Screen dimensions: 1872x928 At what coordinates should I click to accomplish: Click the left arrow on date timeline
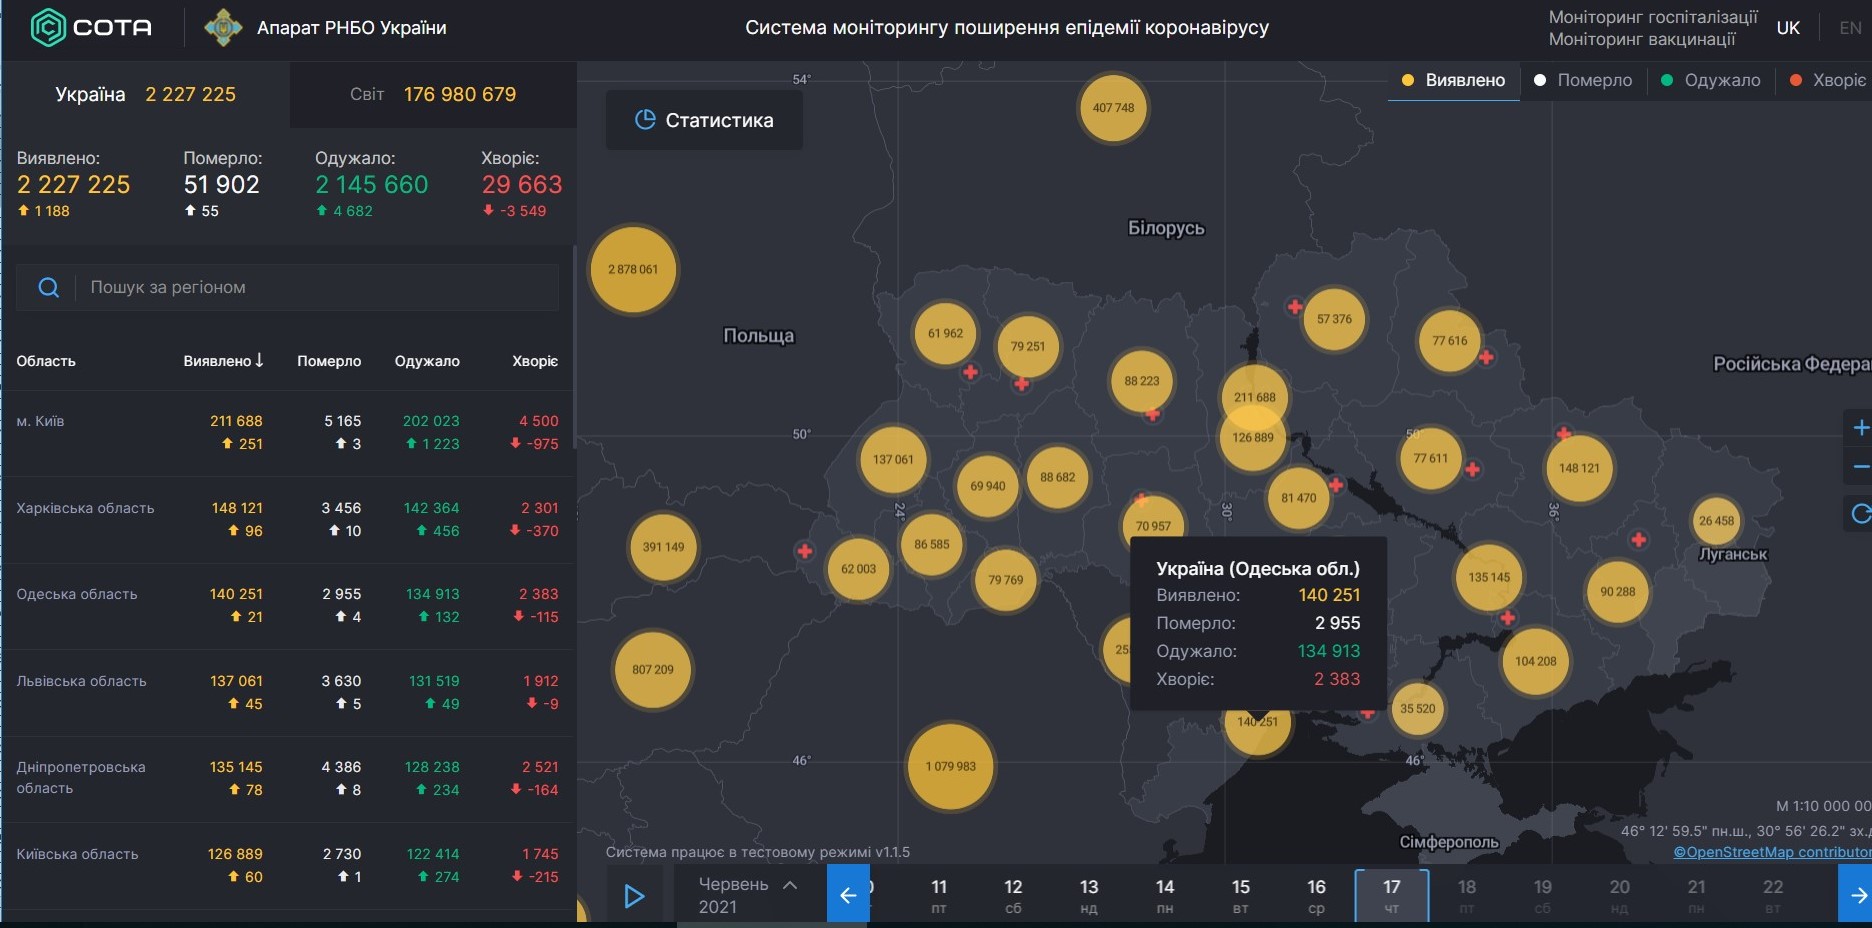pyautogui.click(x=848, y=894)
